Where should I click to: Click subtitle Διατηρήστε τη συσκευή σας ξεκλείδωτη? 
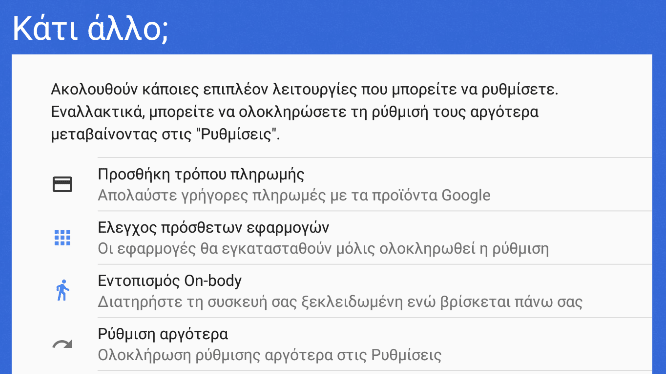click(340, 302)
